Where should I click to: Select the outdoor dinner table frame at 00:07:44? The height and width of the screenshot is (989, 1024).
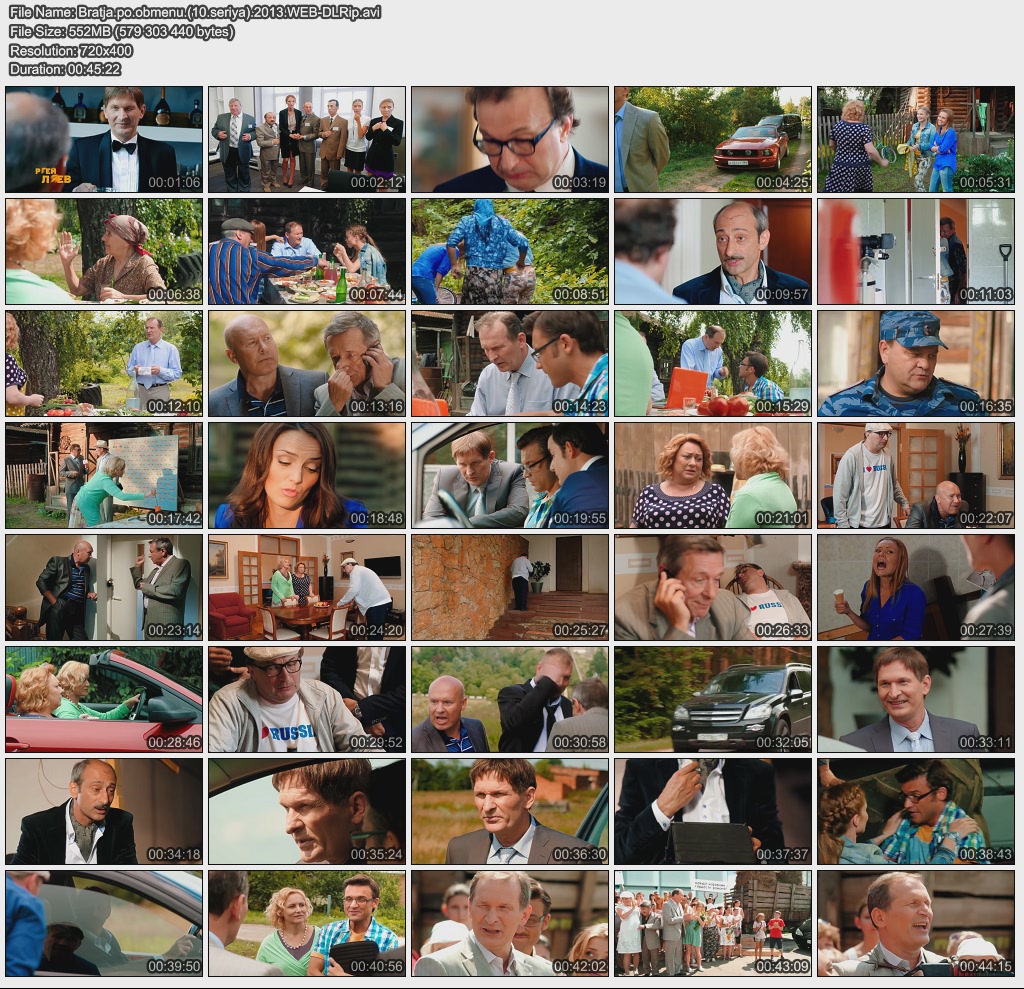pyautogui.click(x=307, y=251)
